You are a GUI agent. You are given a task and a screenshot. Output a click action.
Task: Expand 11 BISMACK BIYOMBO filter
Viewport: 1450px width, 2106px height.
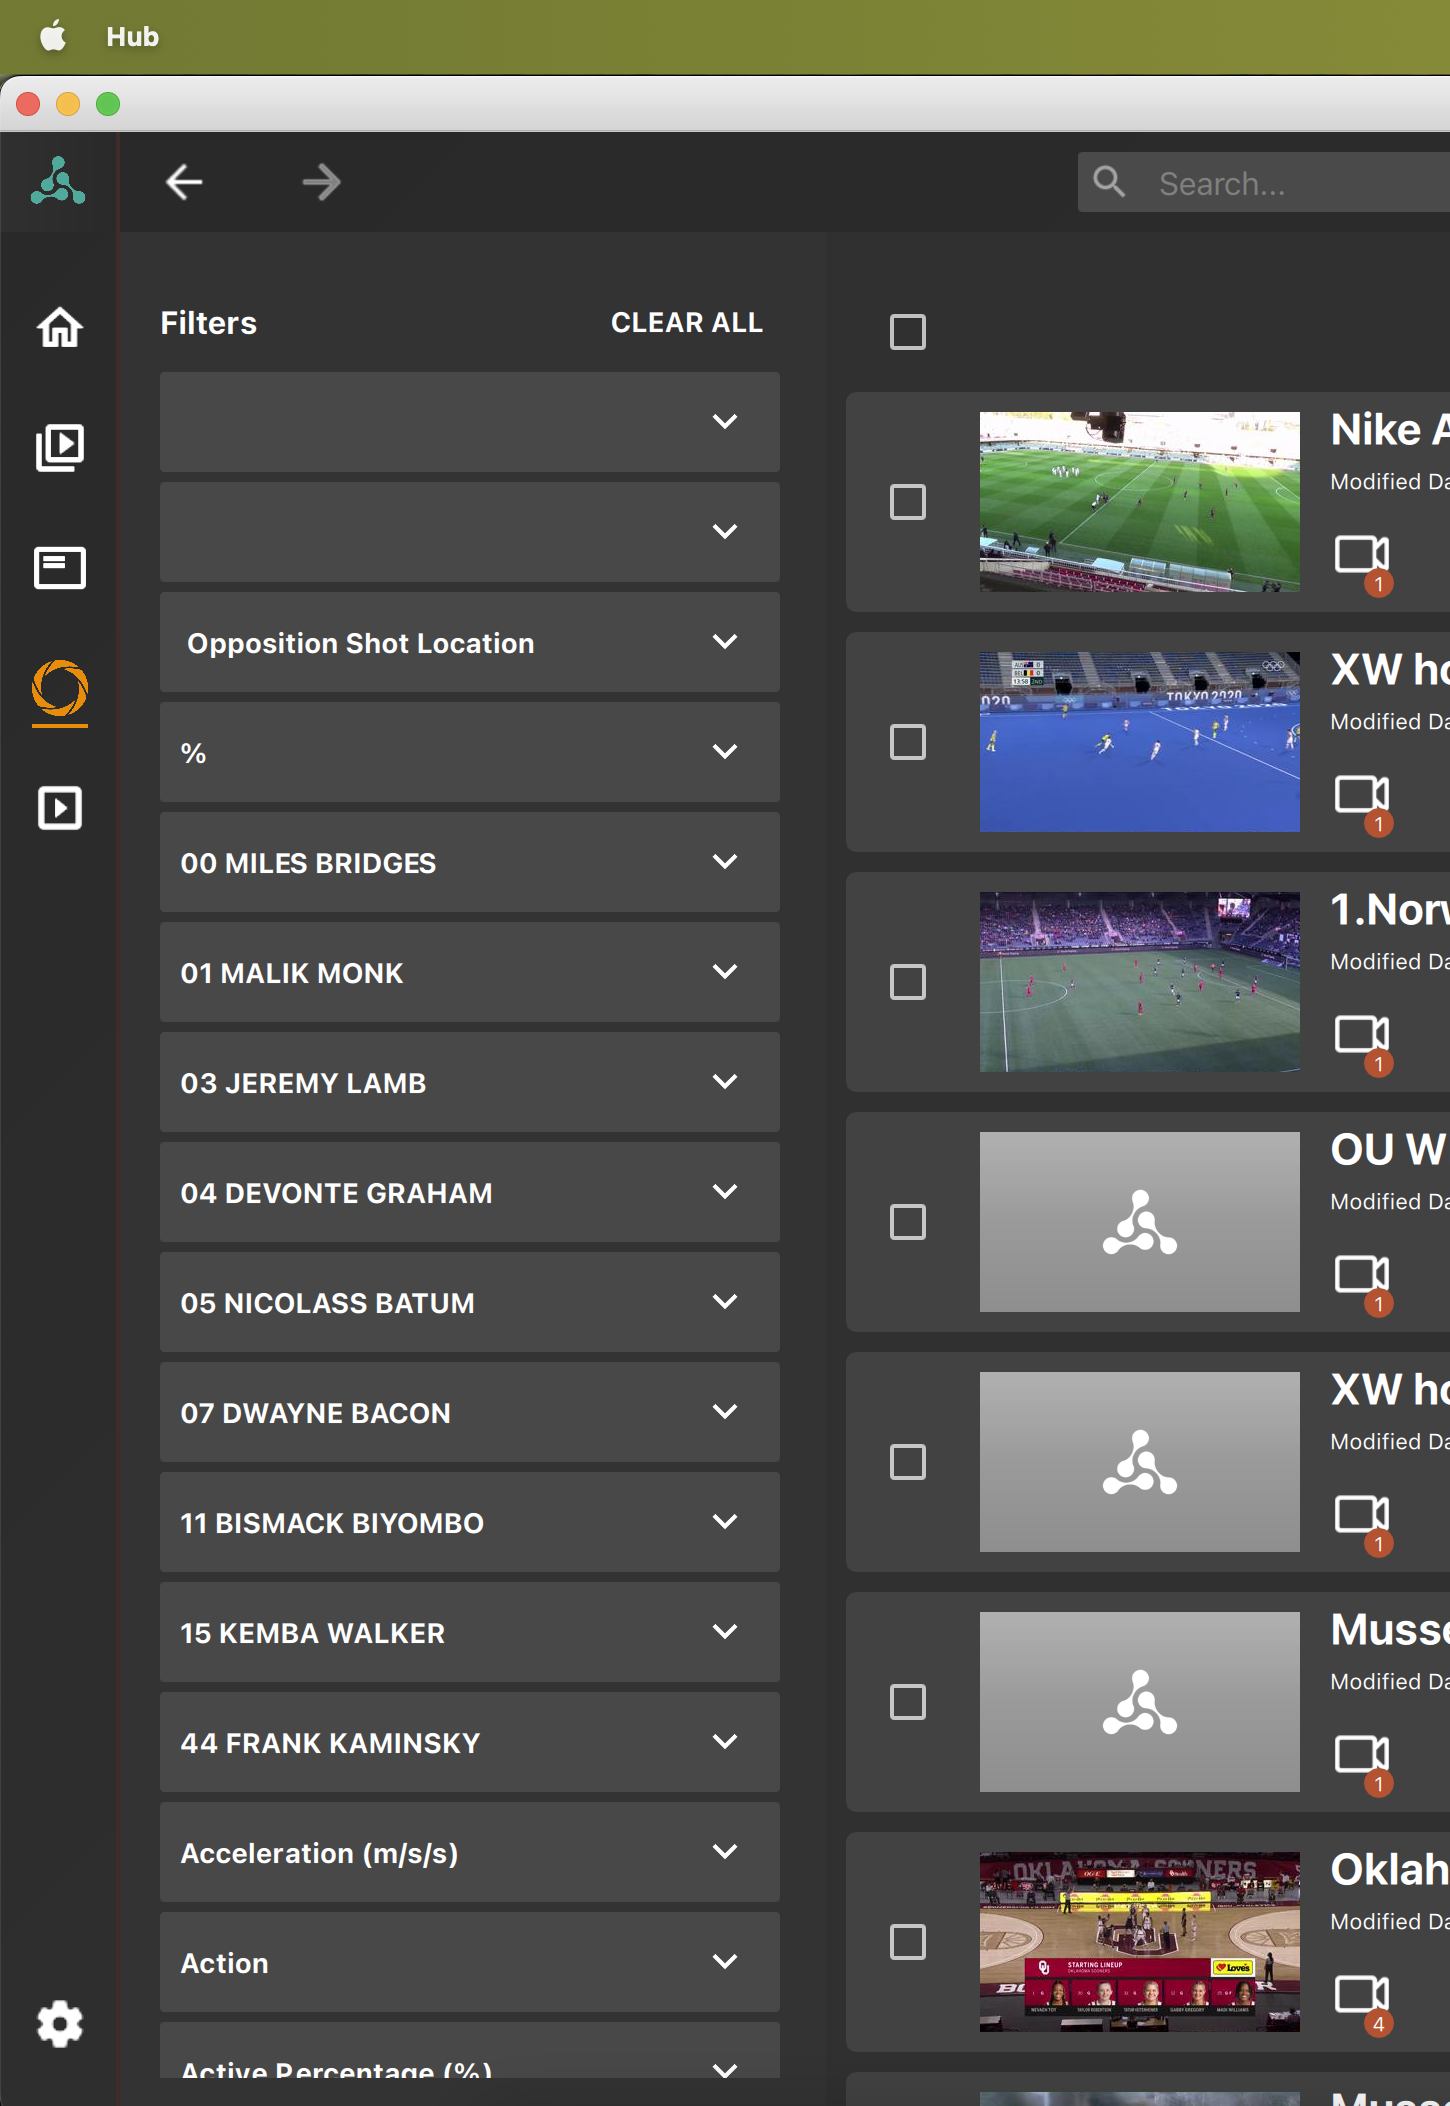(x=470, y=1522)
